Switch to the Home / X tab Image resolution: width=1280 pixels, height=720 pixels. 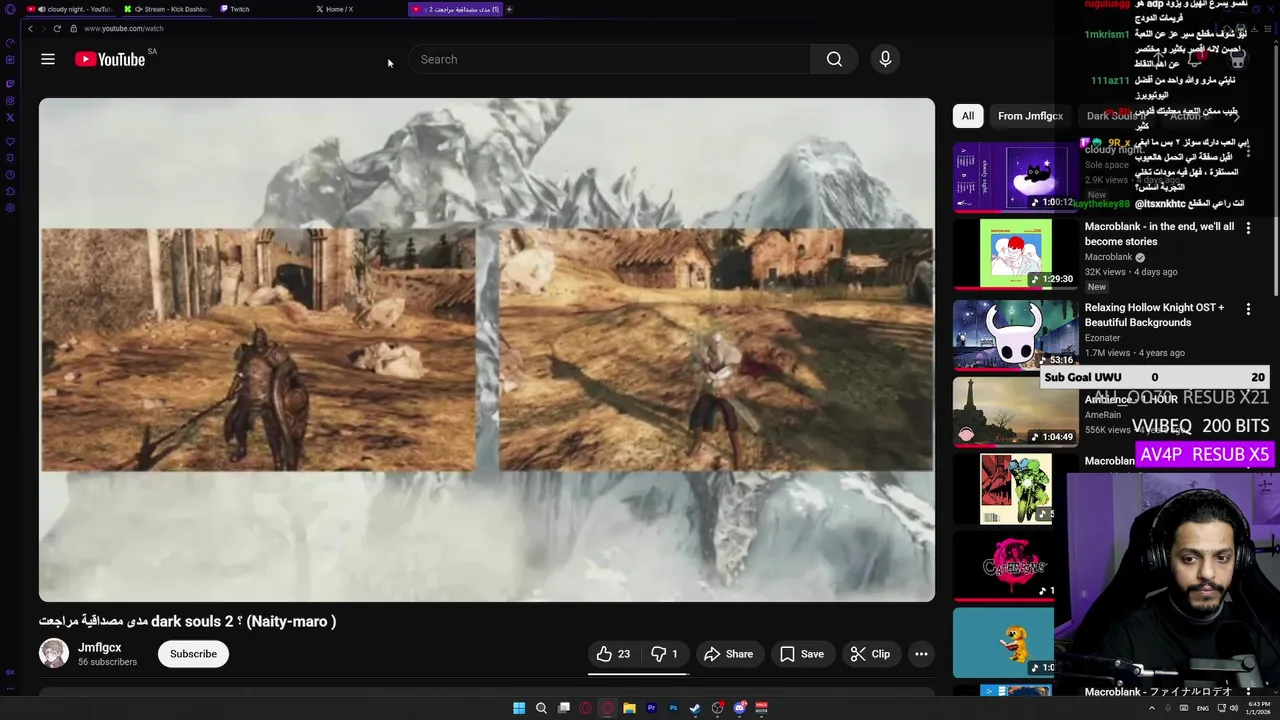[358, 9]
